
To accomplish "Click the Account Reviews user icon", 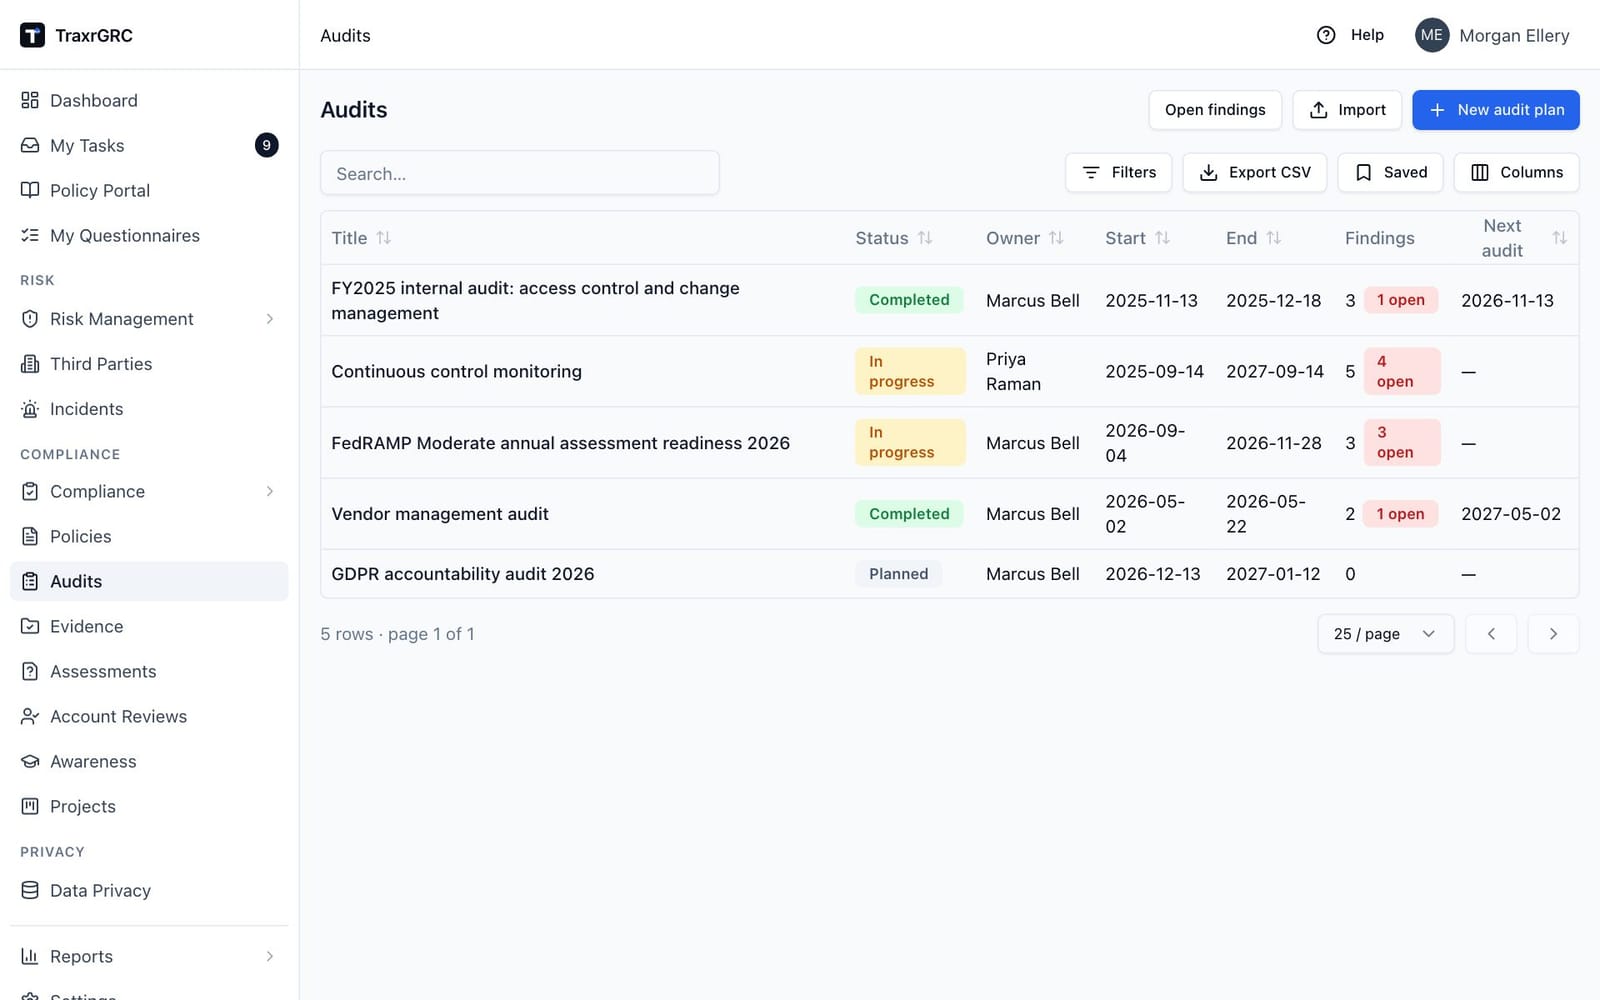I will coord(30,716).
